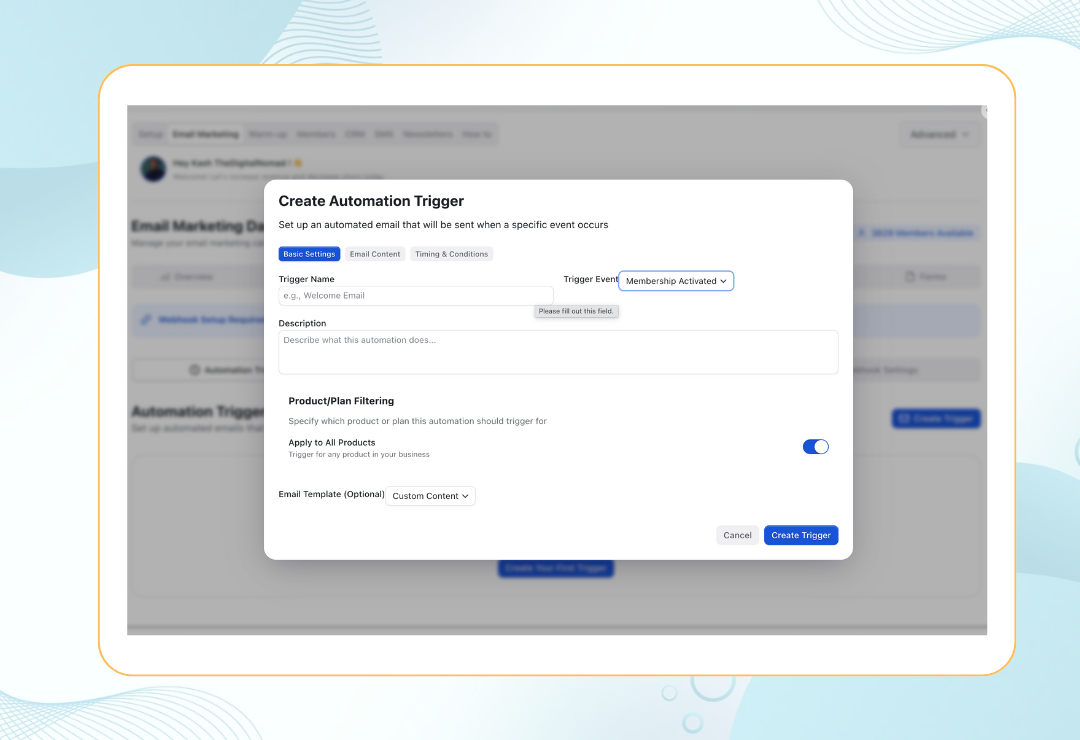Click the gear icon beside Automation Triggers
The width and height of the screenshot is (1080, 740).
click(x=195, y=370)
